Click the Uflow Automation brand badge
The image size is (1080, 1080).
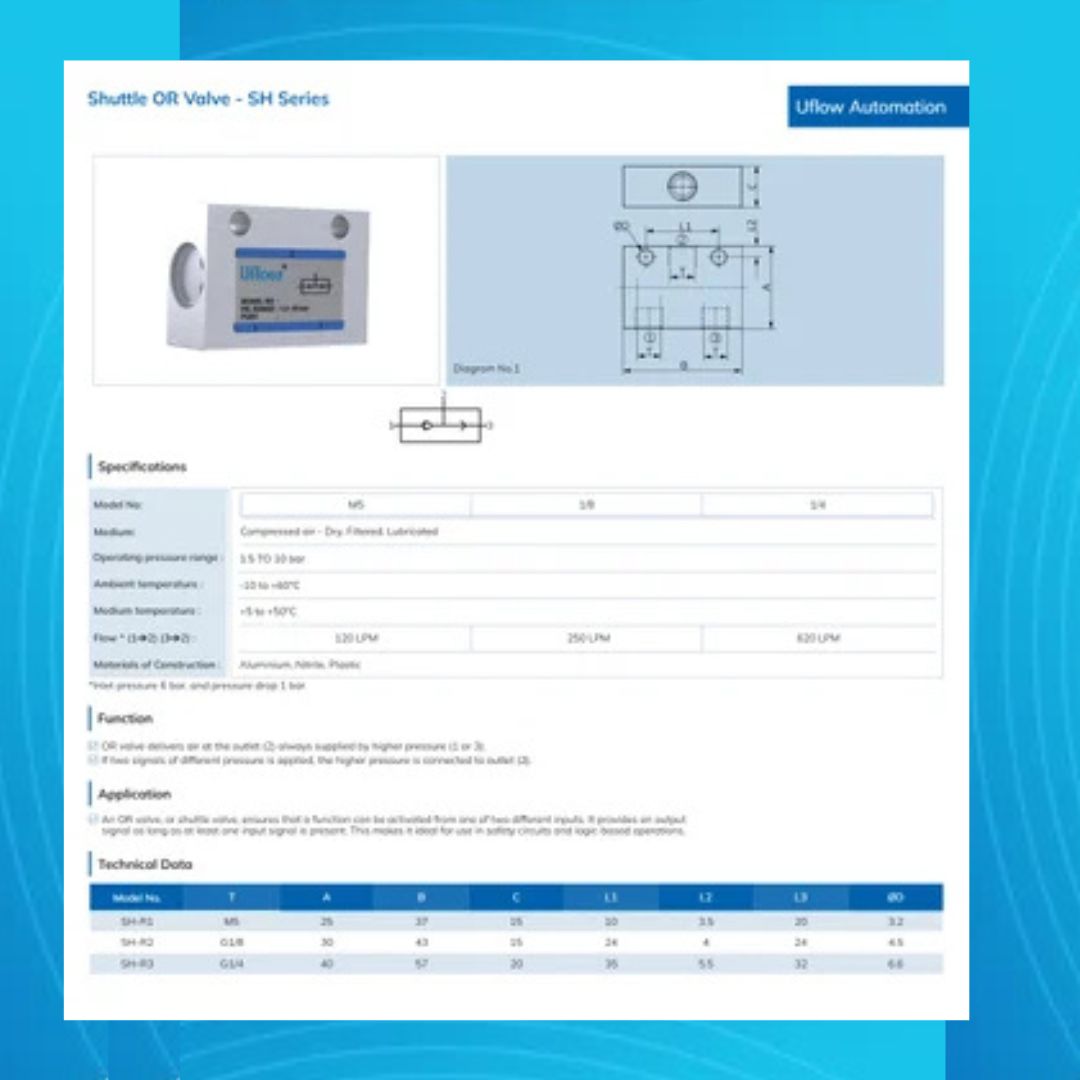(878, 107)
